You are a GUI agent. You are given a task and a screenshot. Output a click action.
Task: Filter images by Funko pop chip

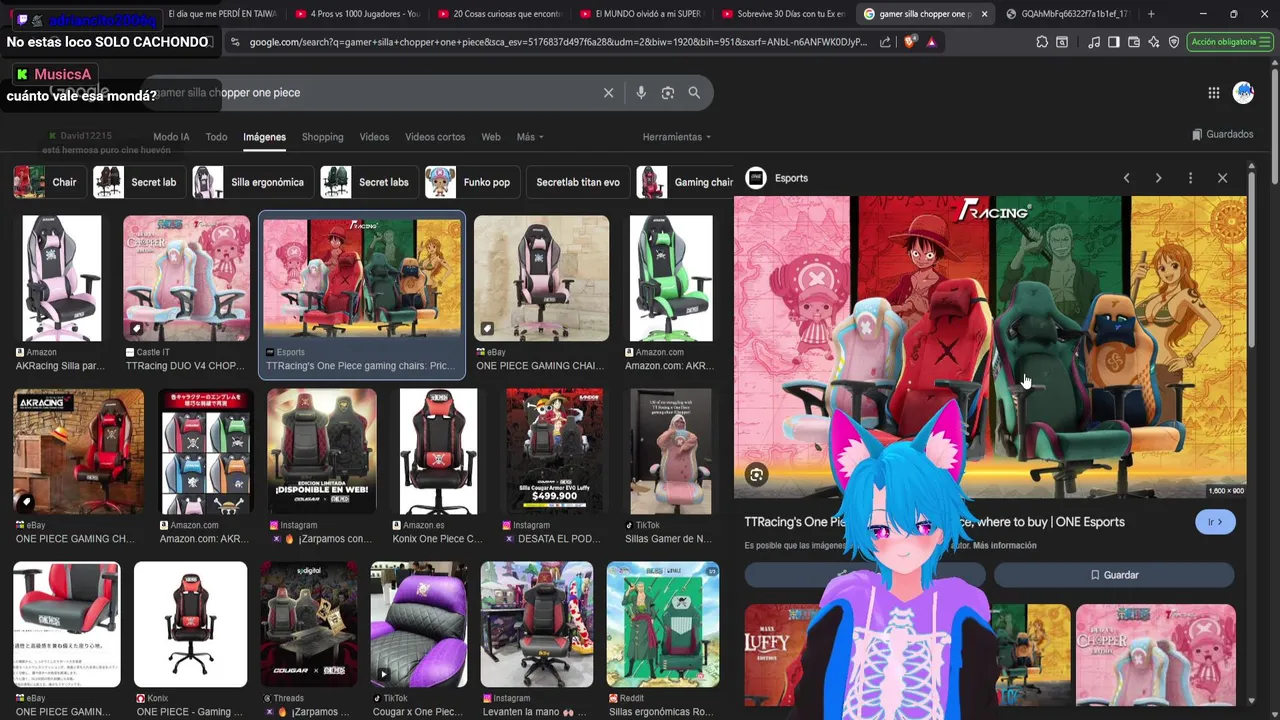point(471,182)
